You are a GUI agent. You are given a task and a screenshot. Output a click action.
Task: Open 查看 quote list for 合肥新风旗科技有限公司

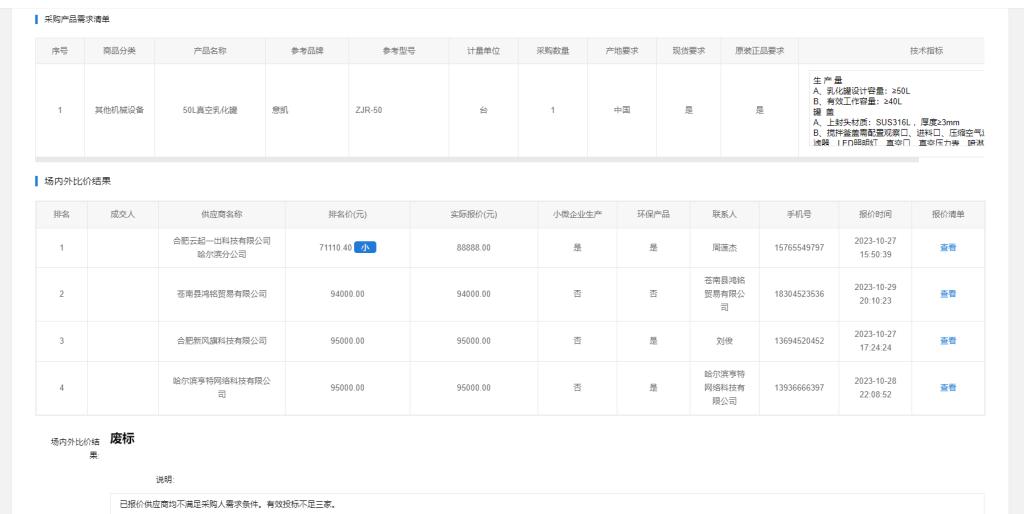pyautogui.click(x=947, y=341)
